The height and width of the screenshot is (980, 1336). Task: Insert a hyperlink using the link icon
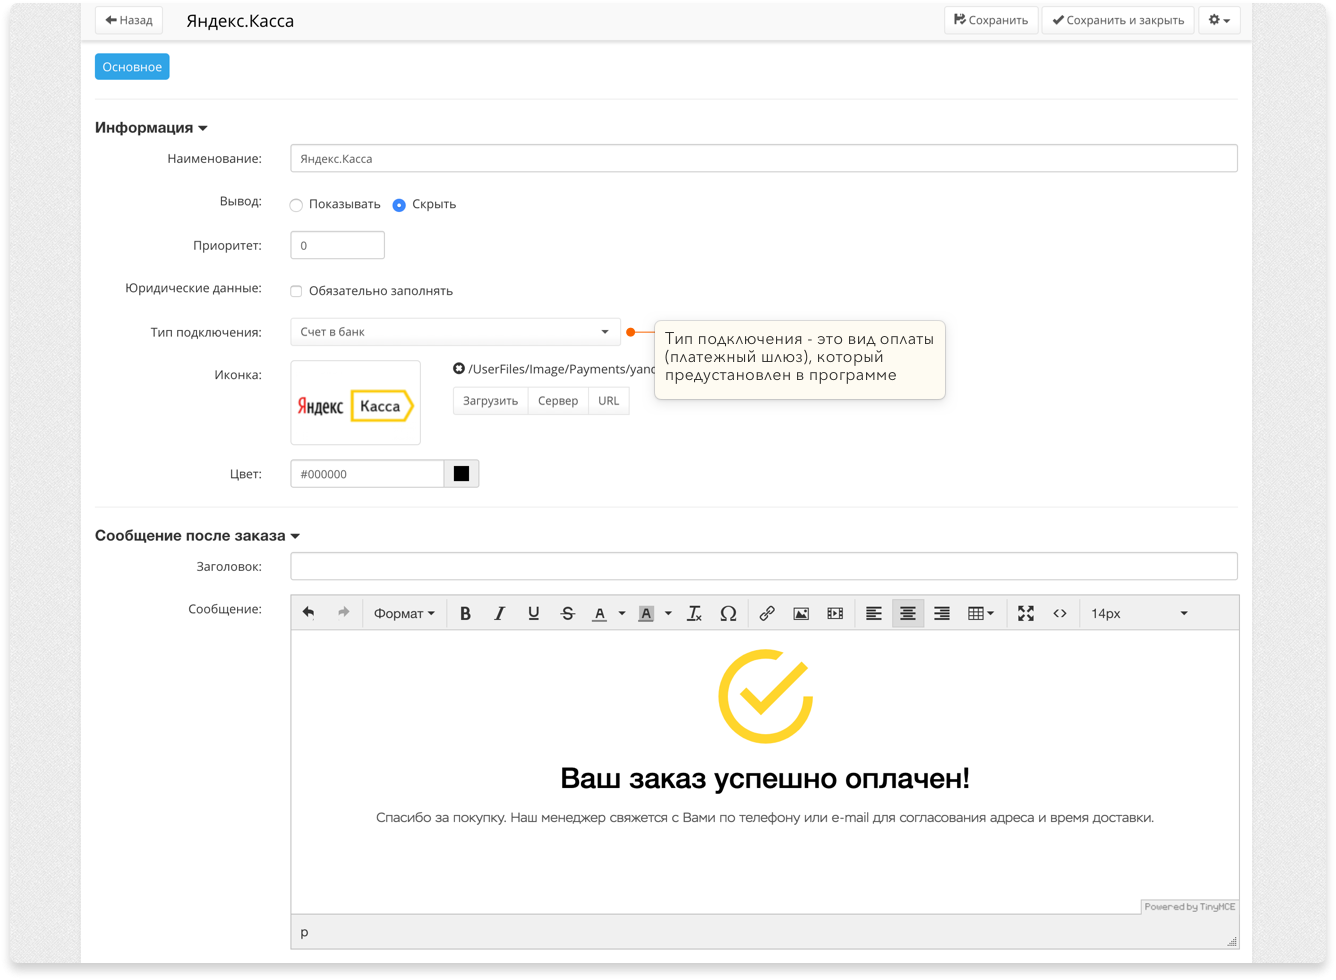tap(767, 613)
